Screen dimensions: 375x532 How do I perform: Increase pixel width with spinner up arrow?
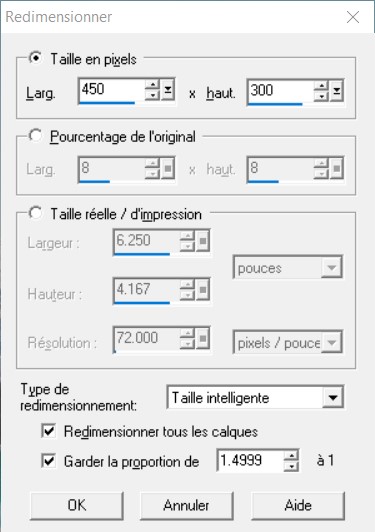(x=152, y=85)
